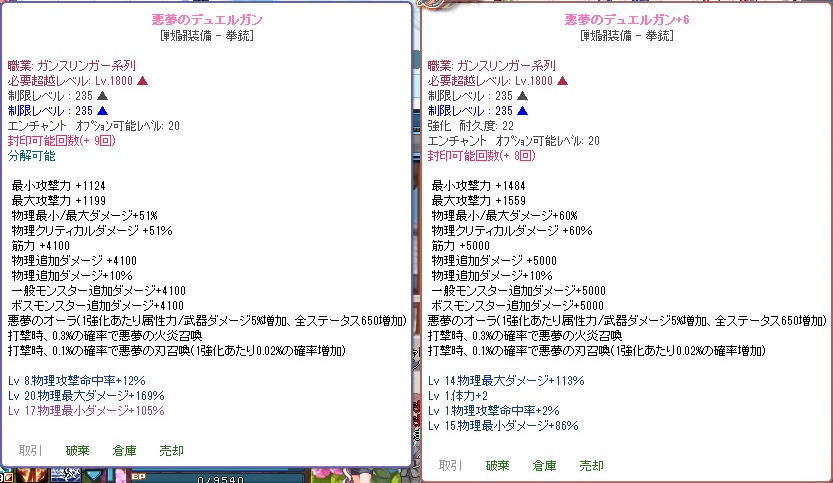Click 破棄 in the unenhanced 悪夢のデュエルガン panel
Screen dimensions: 833x483
click(78, 451)
